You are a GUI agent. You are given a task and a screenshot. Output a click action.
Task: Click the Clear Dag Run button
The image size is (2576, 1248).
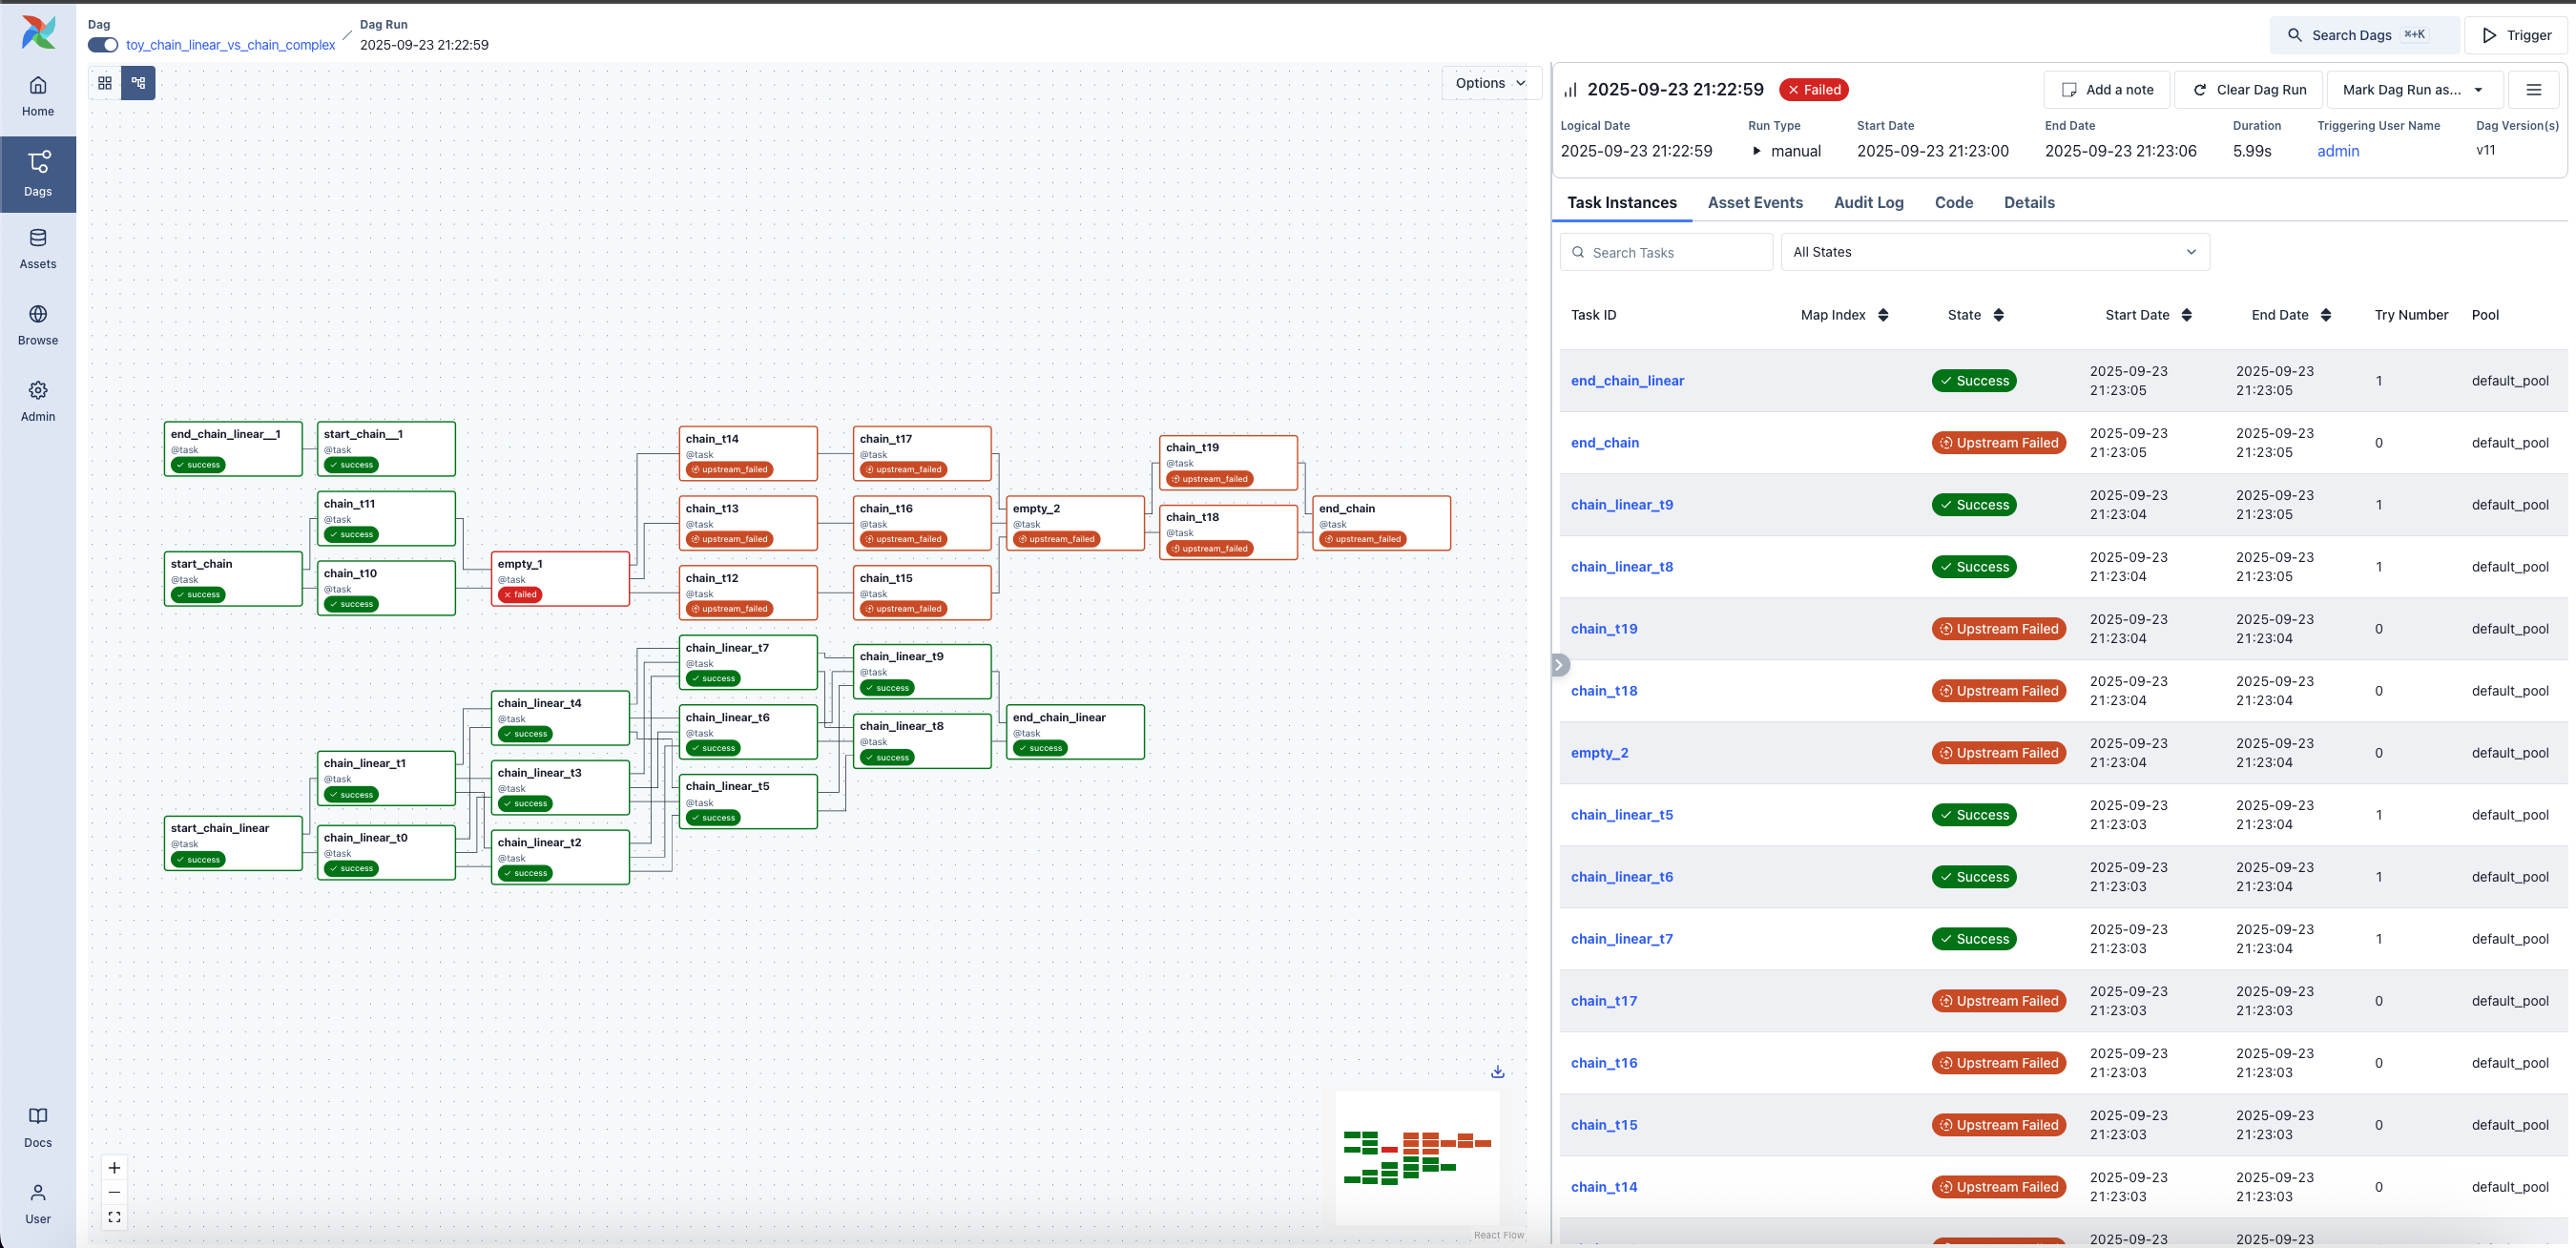point(2248,89)
